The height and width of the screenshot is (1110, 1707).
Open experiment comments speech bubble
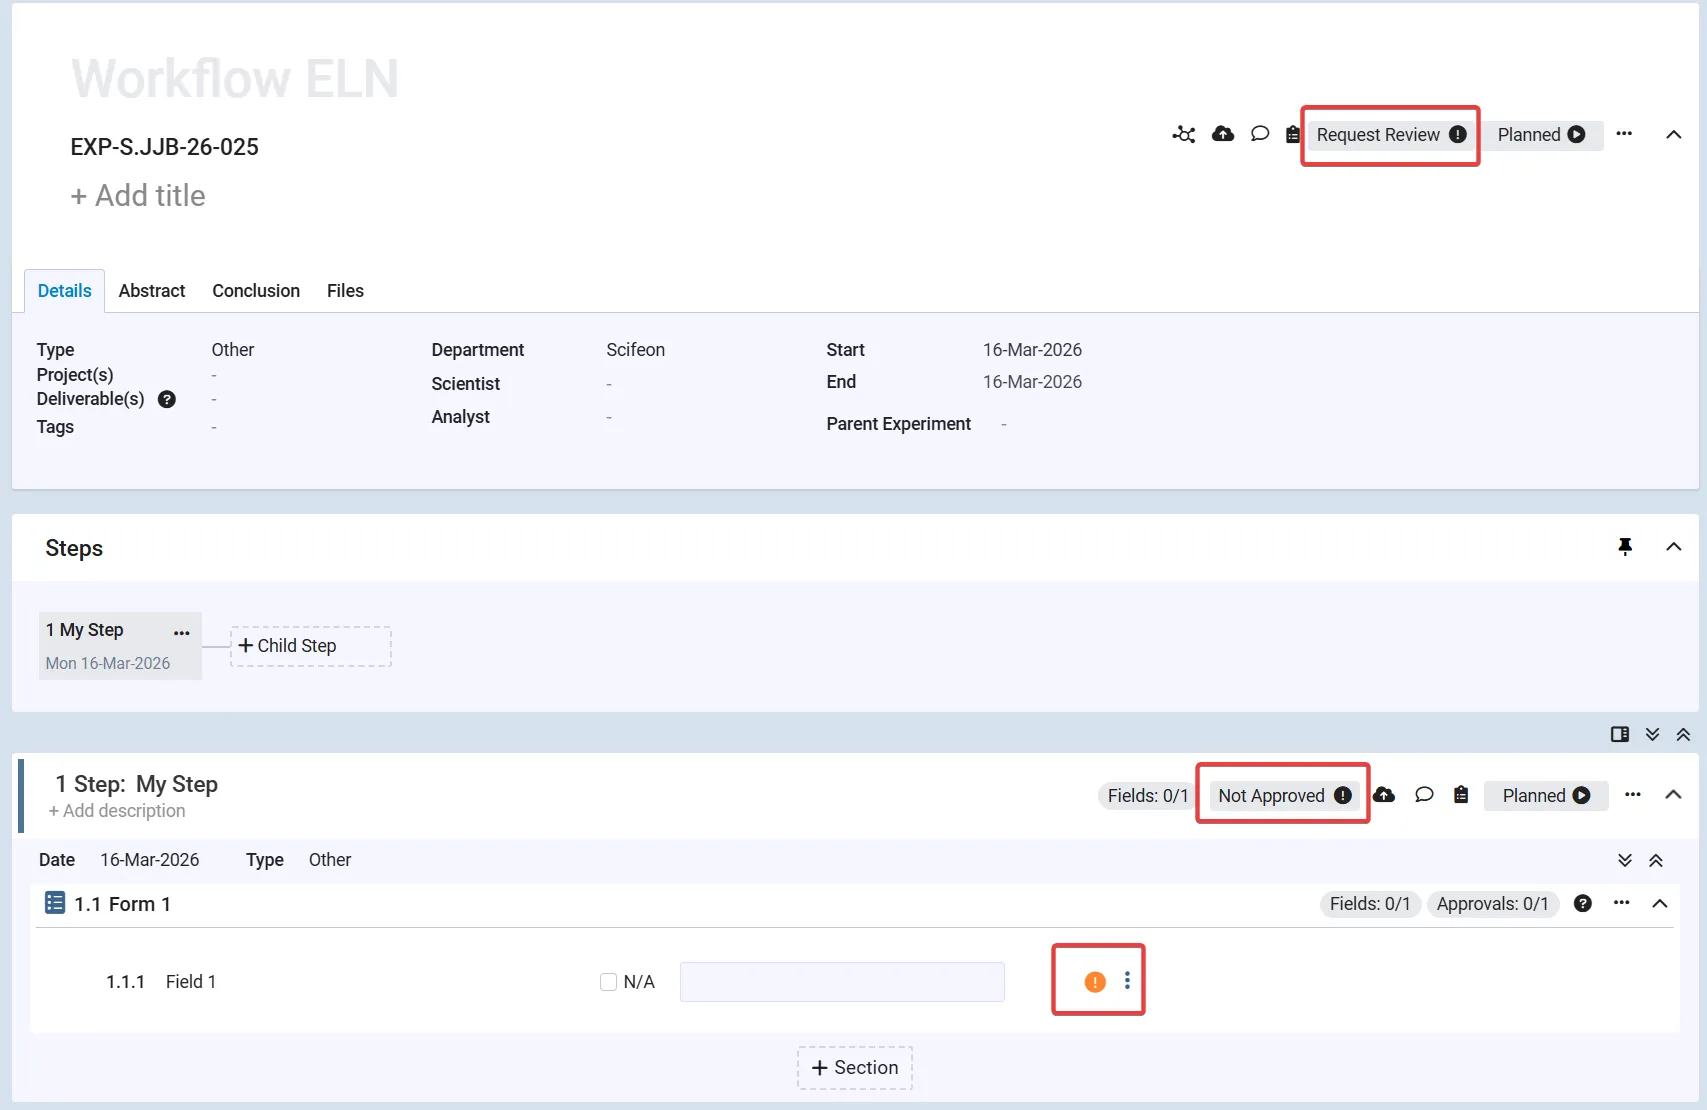1260,134
